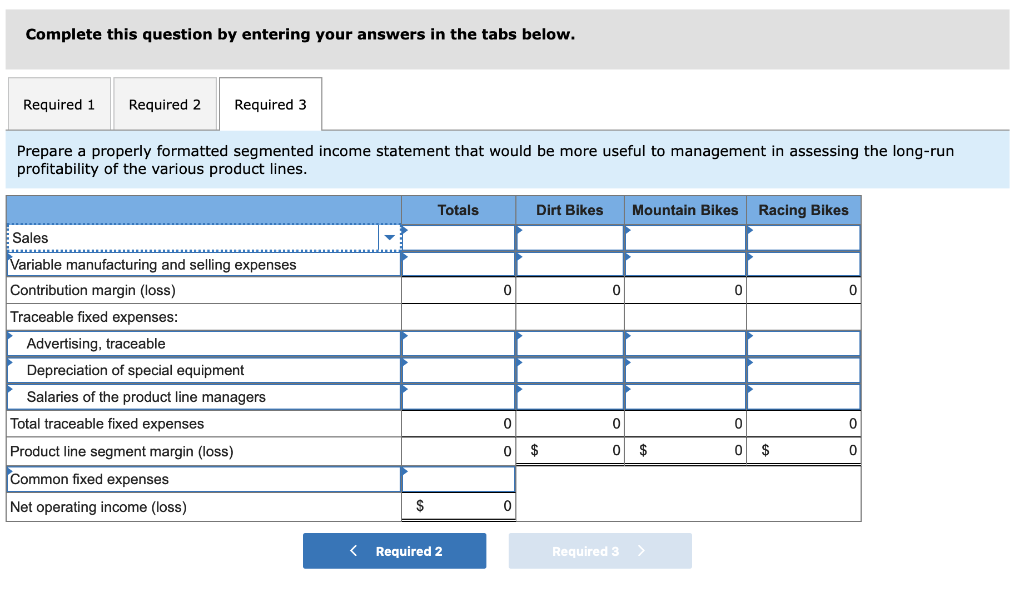Switch to the Required 1 tab
Viewport: 1024px width, 607px height.
pos(59,105)
